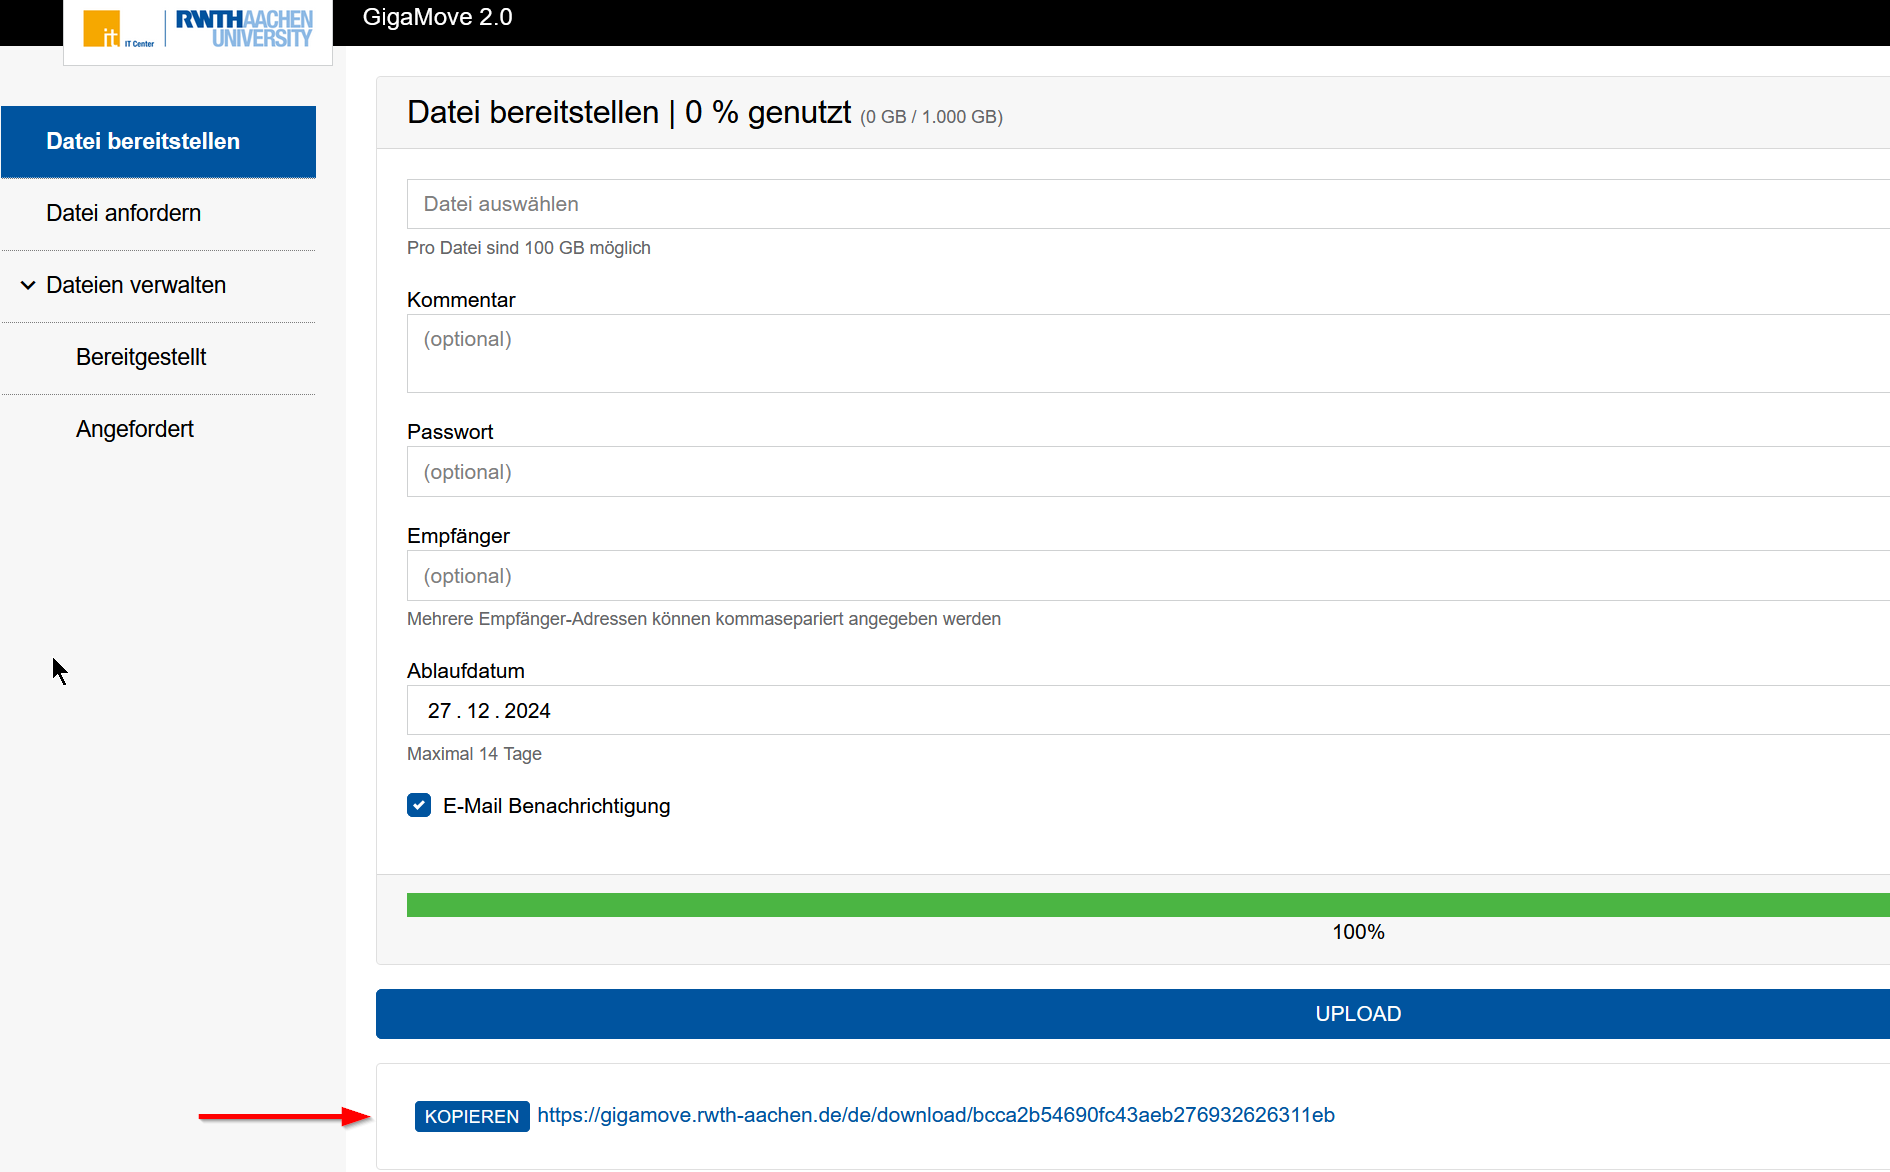Toggle the E-Mail Benachrichtigung checkbox
Screen dimensions: 1890x1172
coord(419,805)
